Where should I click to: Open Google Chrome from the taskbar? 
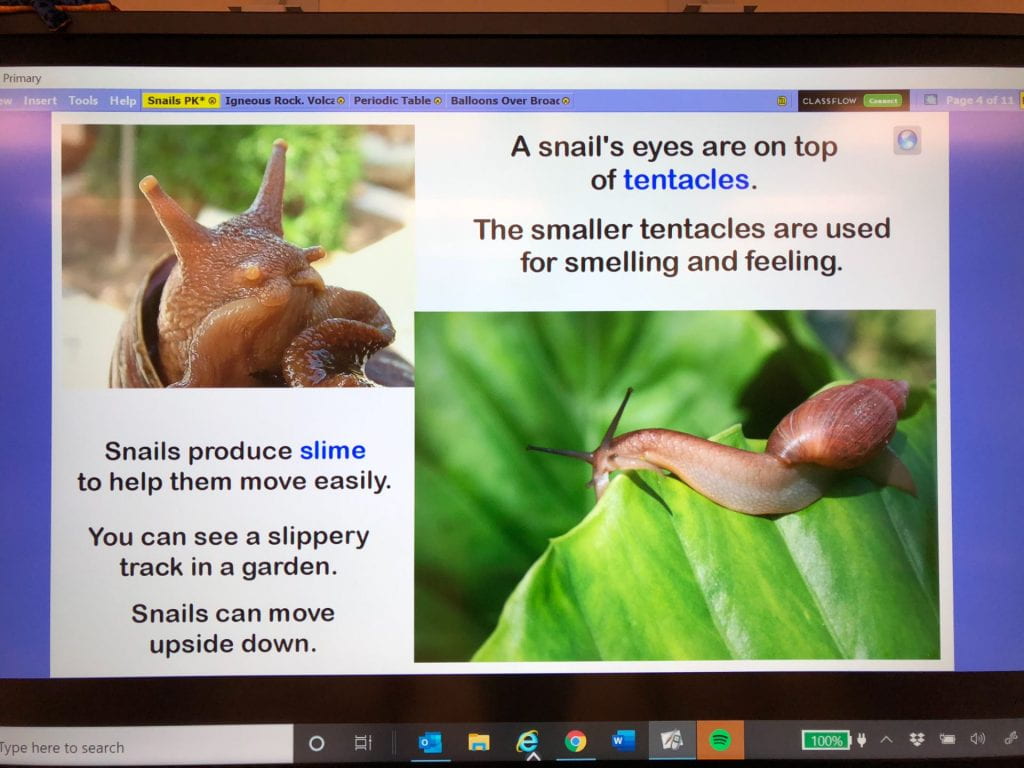pyautogui.click(x=575, y=741)
